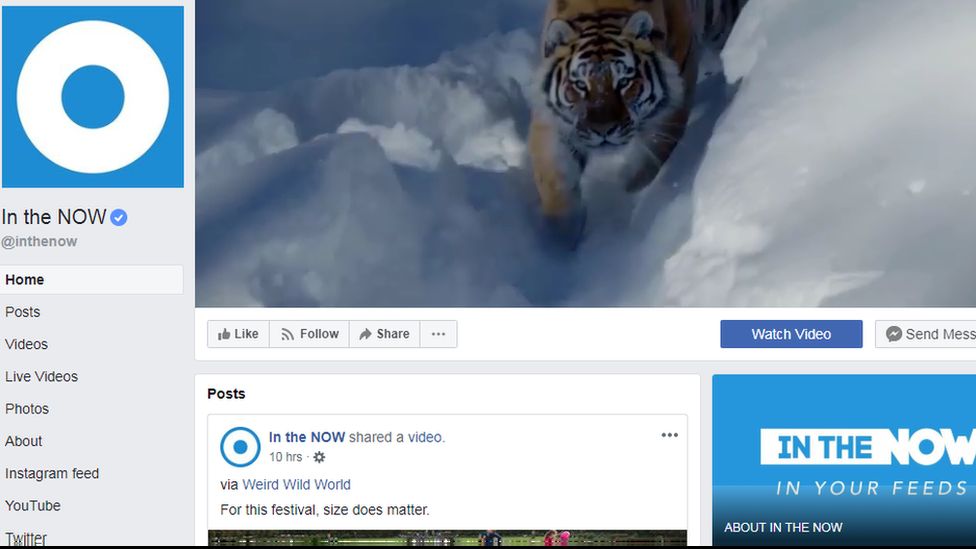
Task: Like the In the NOW page
Action: pos(238,334)
